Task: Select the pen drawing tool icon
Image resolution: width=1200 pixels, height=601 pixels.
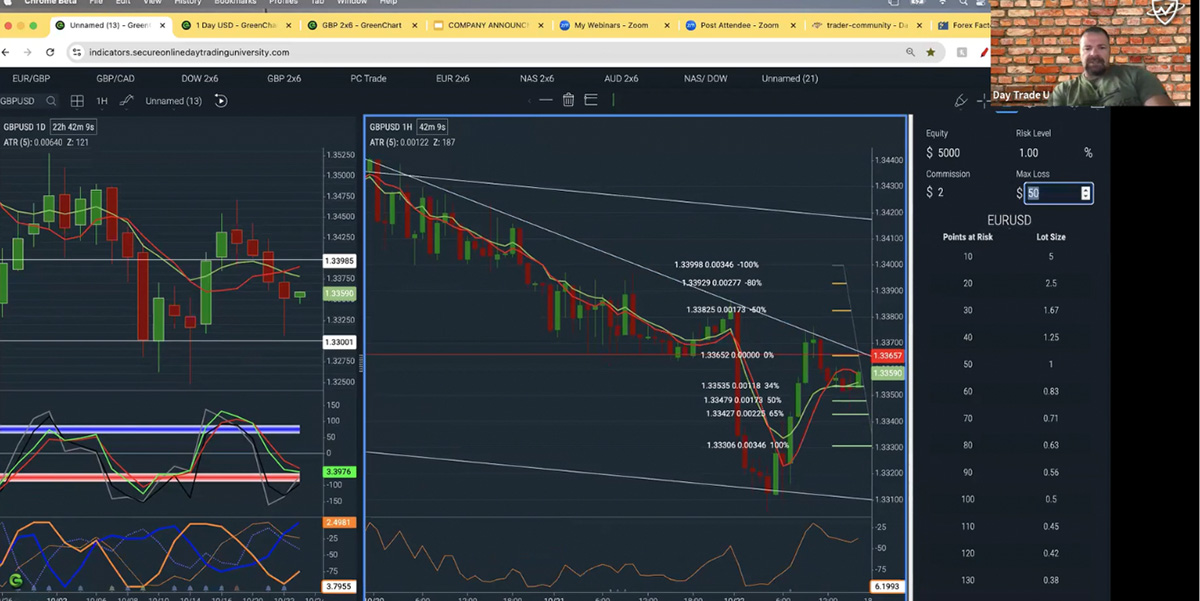Action: click(x=961, y=100)
